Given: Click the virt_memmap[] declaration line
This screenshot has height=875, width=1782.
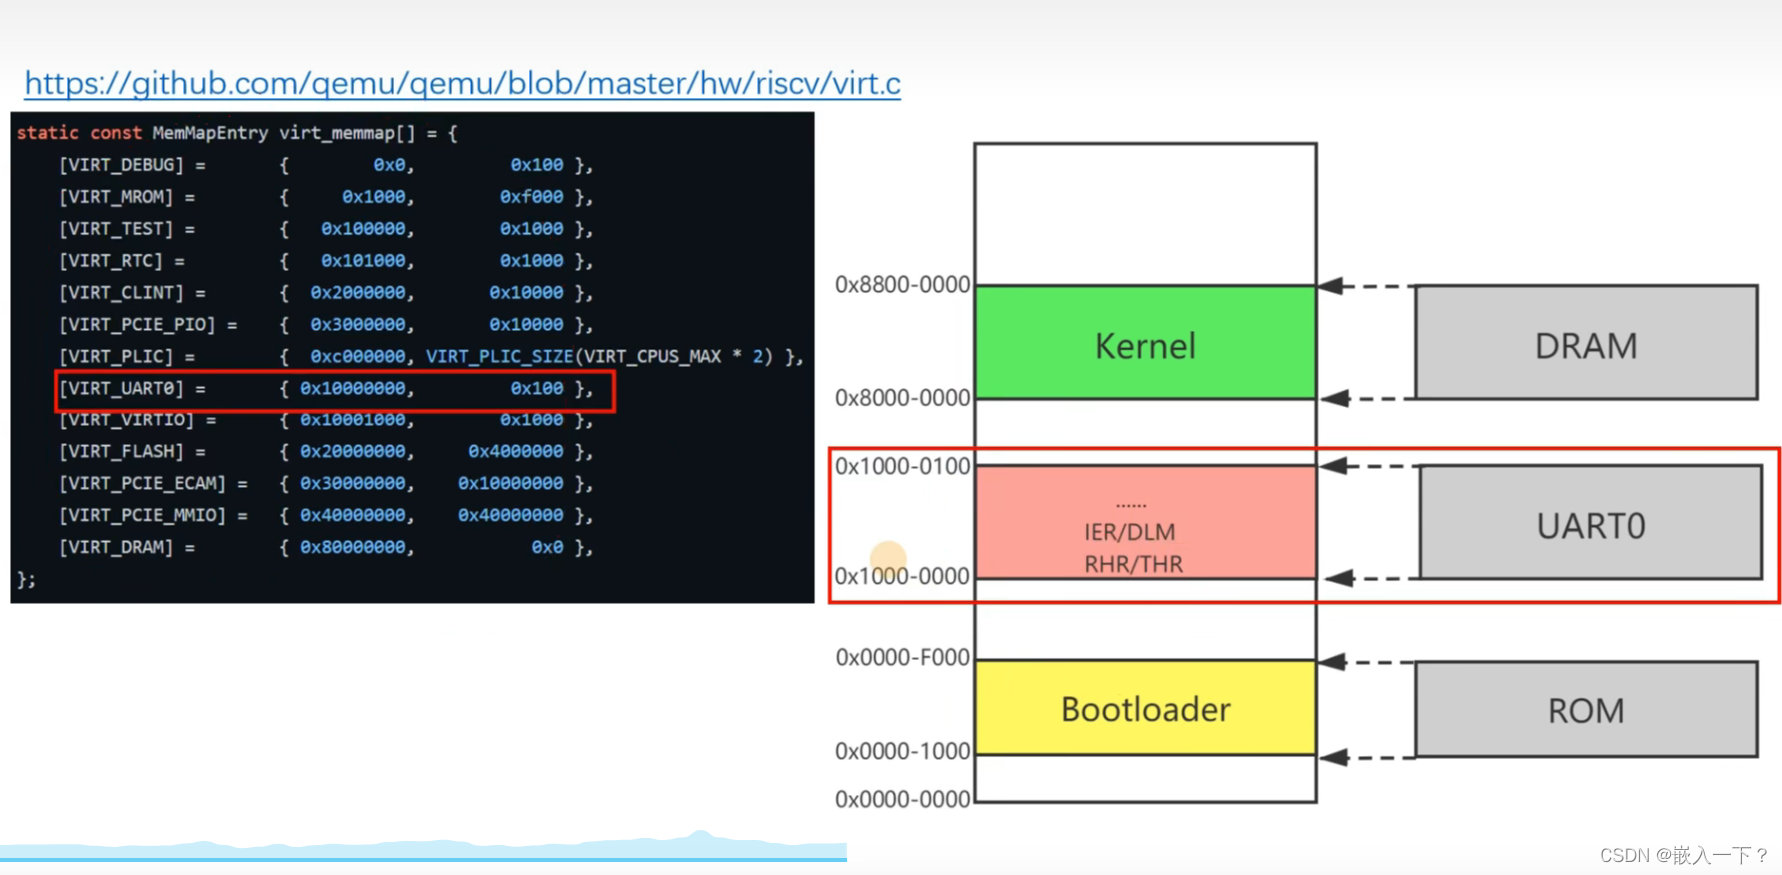Looking at the screenshot, I should [237, 133].
